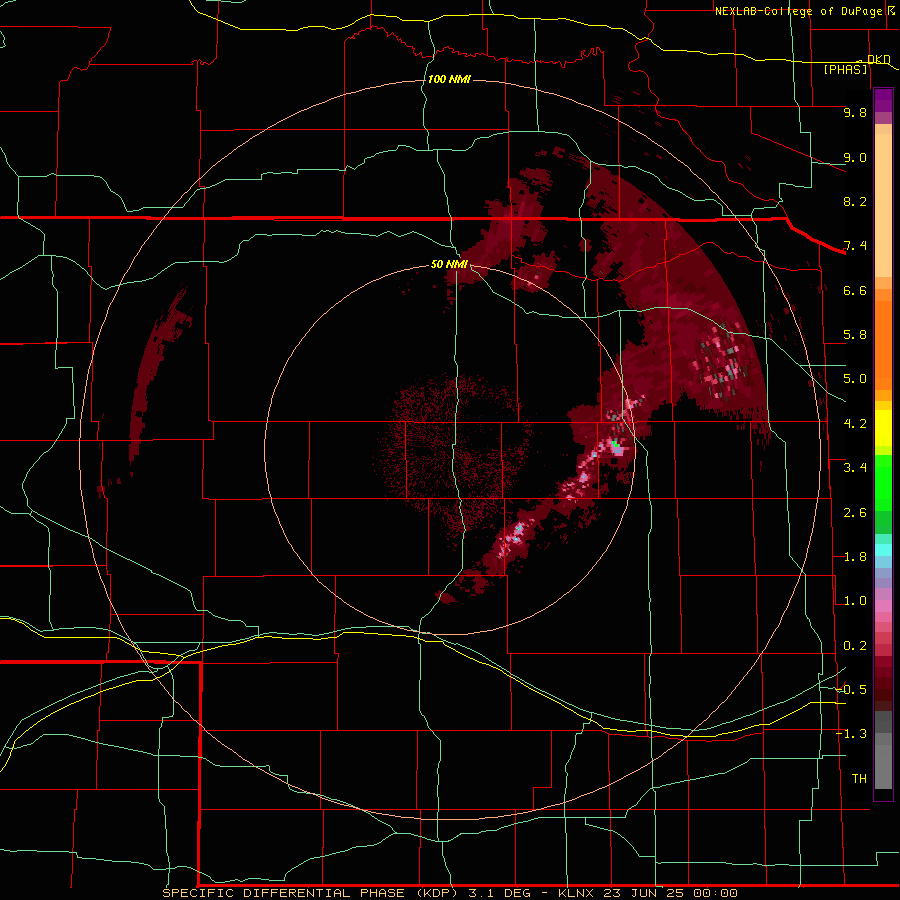Click the 3.4 value on color scale
This screenshot has width=900, height=900.
pyautogui.click(x=855, y=468)
